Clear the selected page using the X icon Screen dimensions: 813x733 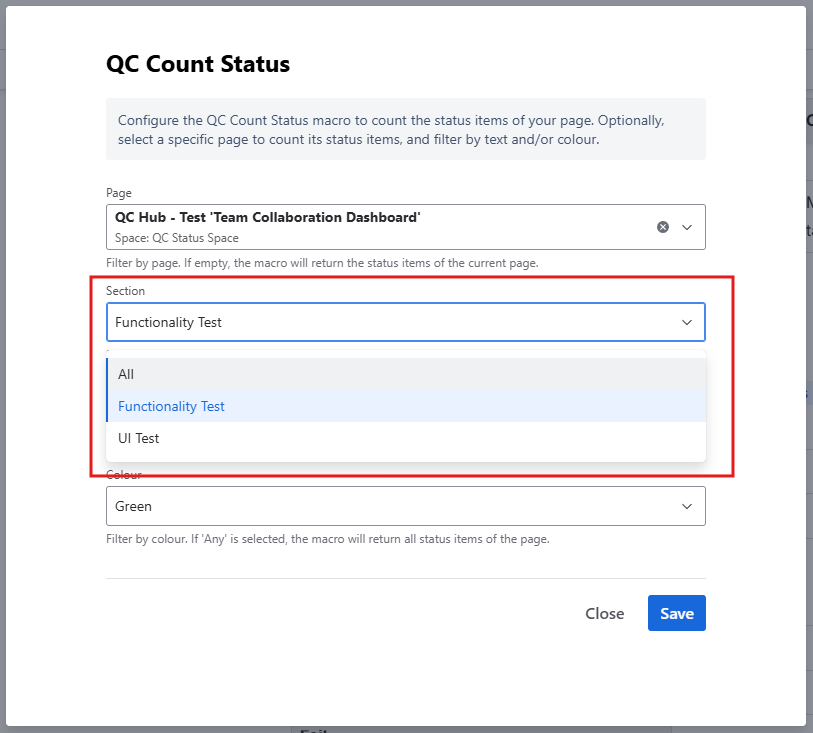(x=662, y=227)
